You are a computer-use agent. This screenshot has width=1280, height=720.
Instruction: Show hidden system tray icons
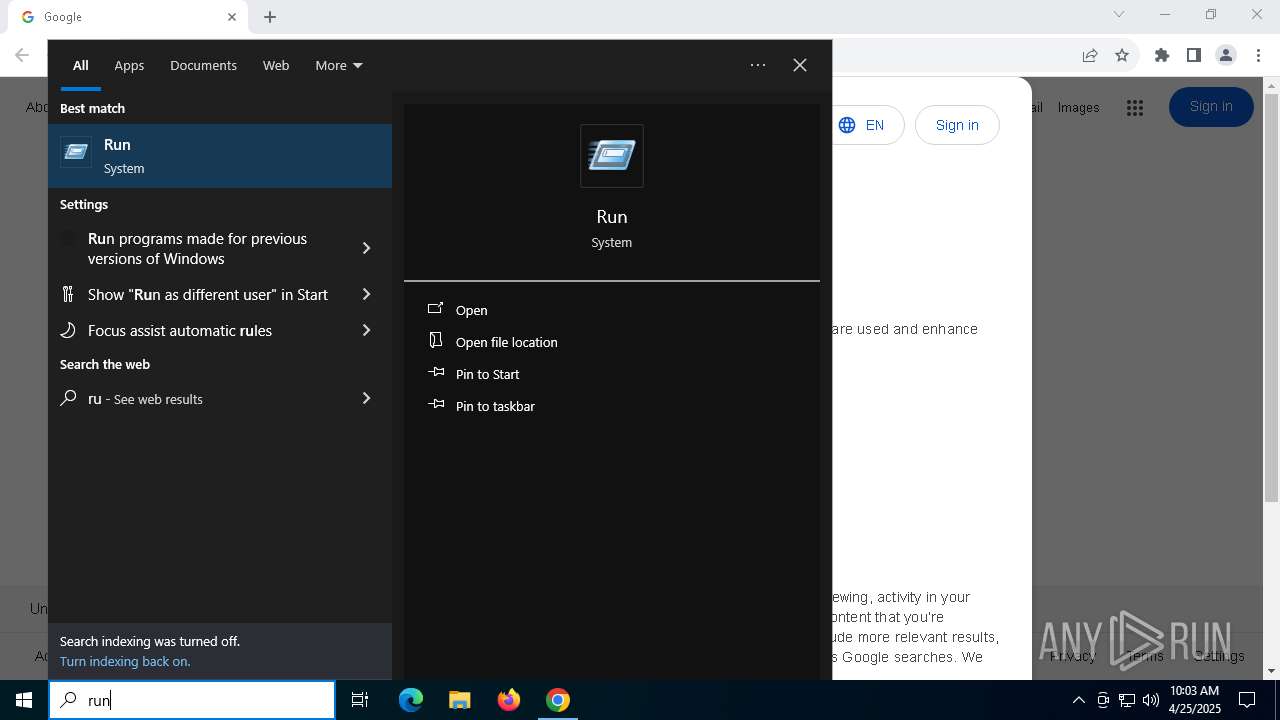[1078, 700]
